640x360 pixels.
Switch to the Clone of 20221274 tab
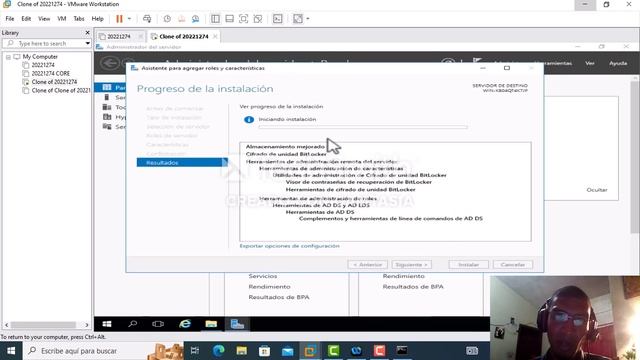[184, 36]
